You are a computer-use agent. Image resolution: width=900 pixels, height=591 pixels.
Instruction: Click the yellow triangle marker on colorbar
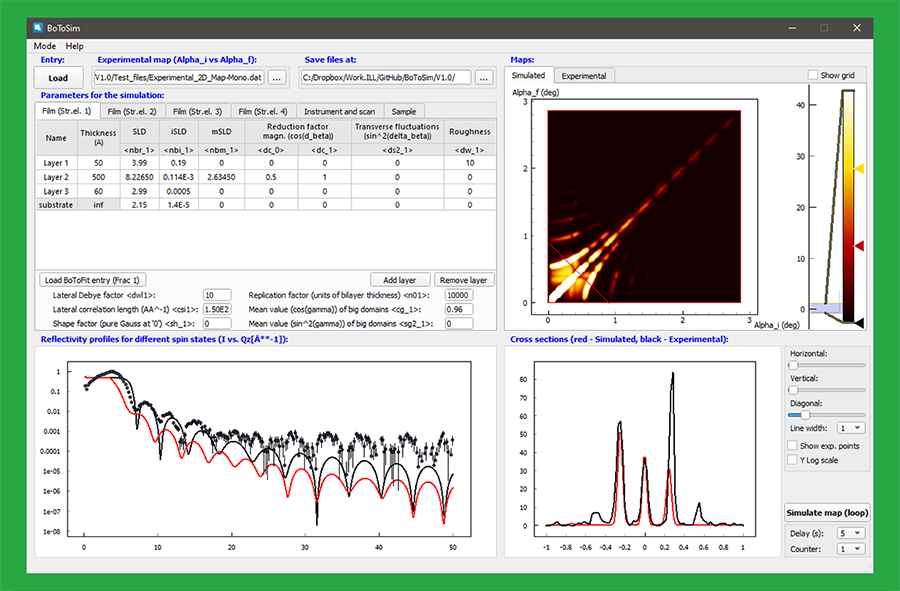[x=859, y=169]
